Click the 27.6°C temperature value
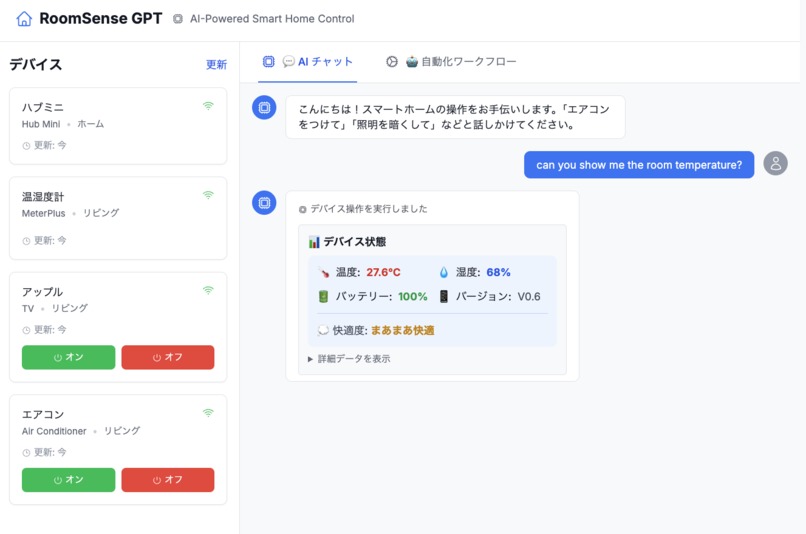806x534 pixels. 383,272
